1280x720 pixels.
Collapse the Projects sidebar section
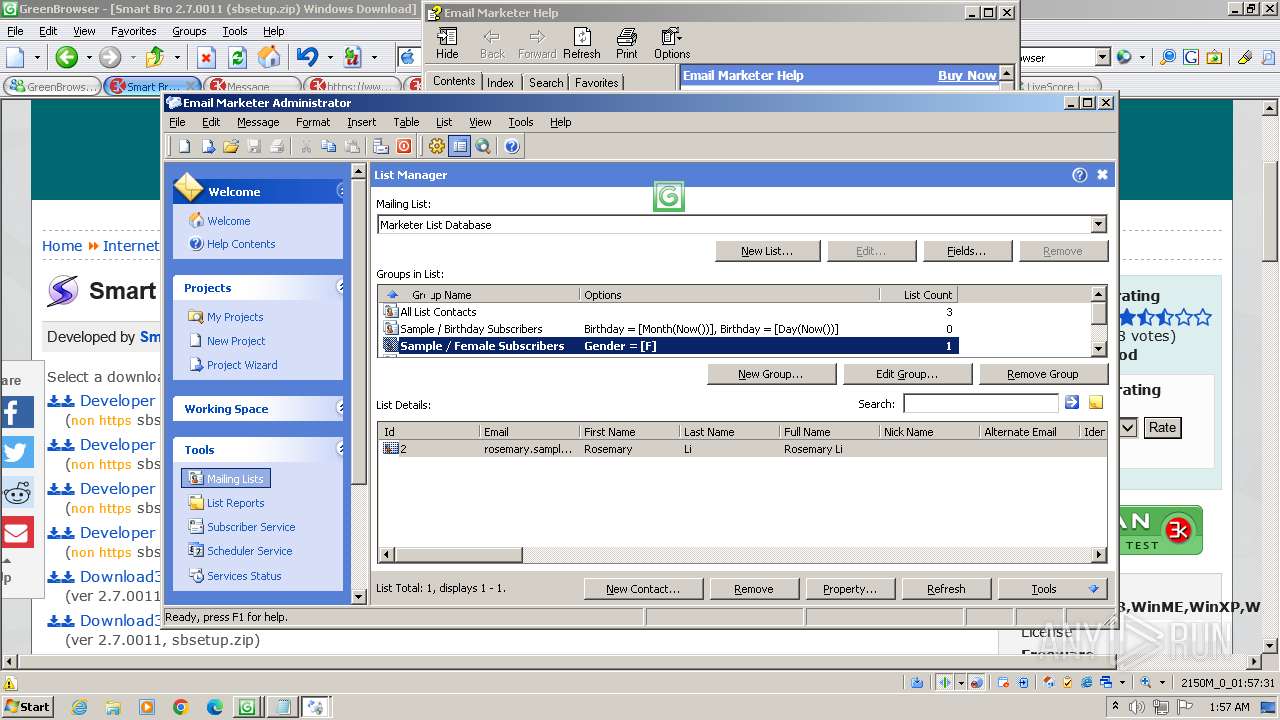(340, 288)
